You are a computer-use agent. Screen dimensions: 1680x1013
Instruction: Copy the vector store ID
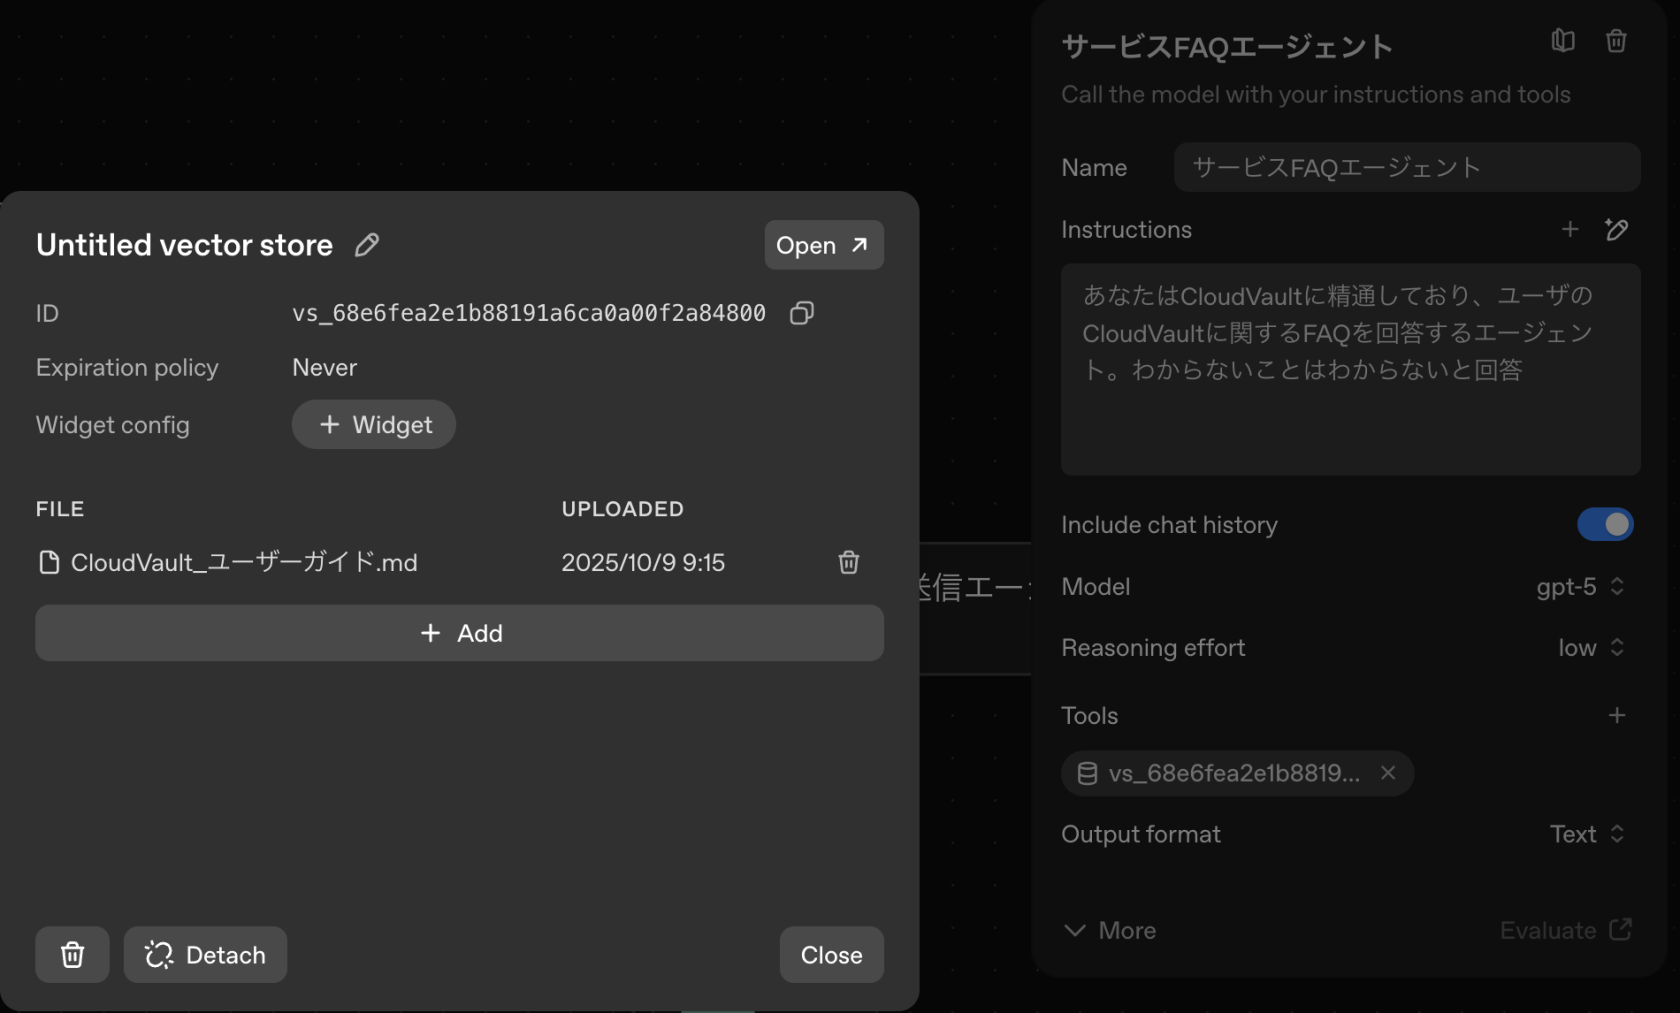801,313
